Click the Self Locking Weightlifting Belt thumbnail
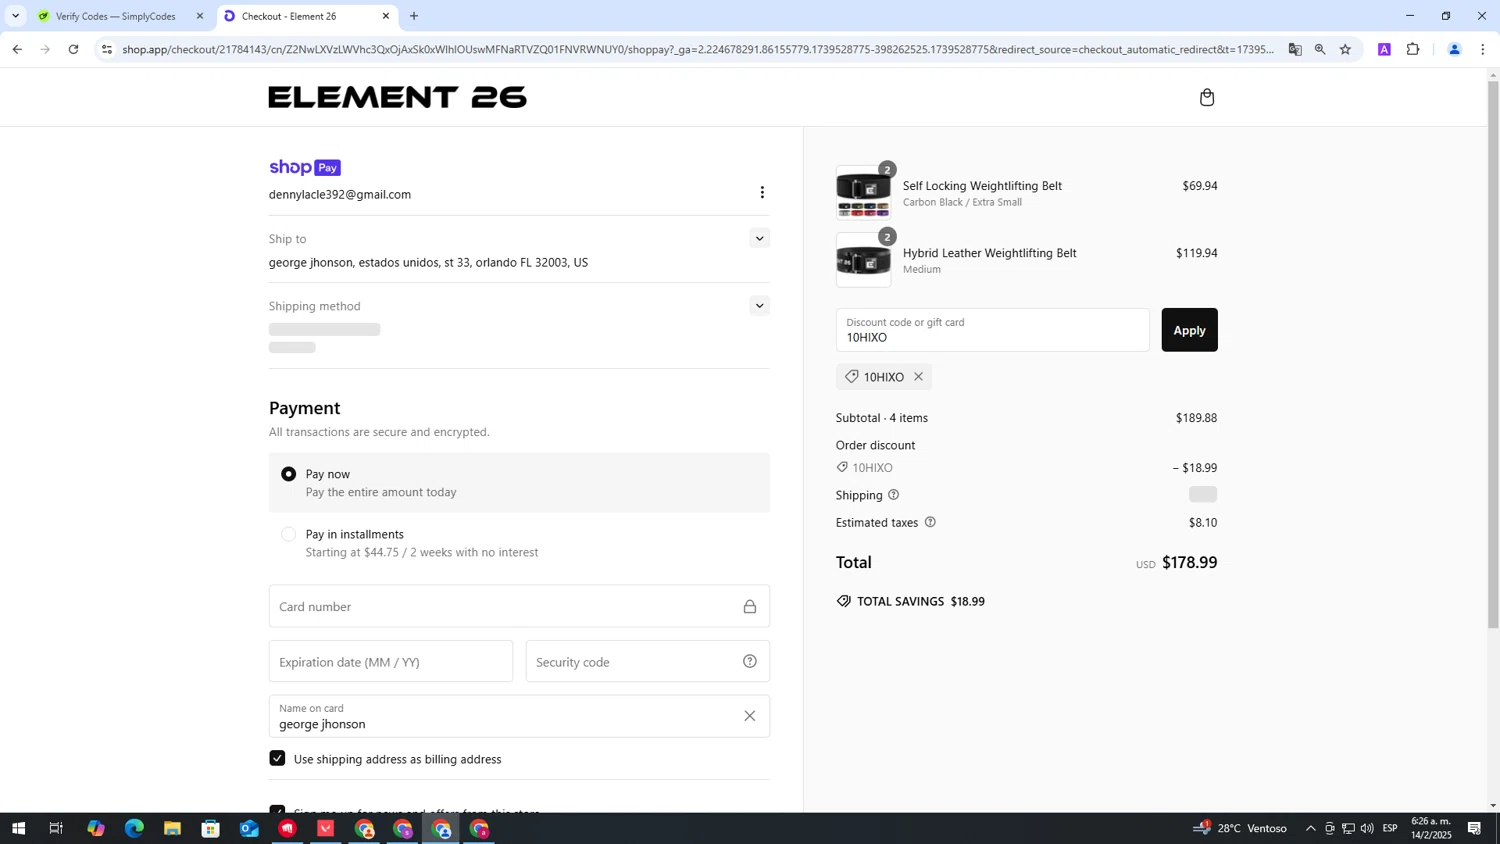 coord(863,193)
